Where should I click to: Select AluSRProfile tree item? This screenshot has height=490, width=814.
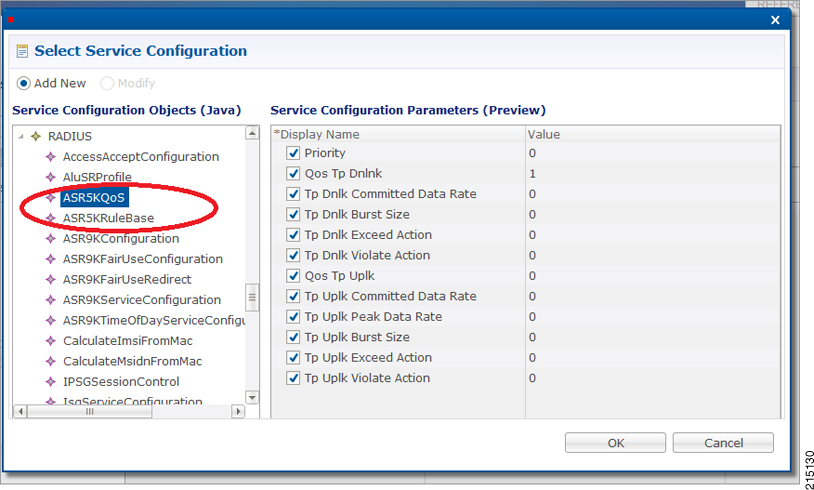(x=97, y=177)
